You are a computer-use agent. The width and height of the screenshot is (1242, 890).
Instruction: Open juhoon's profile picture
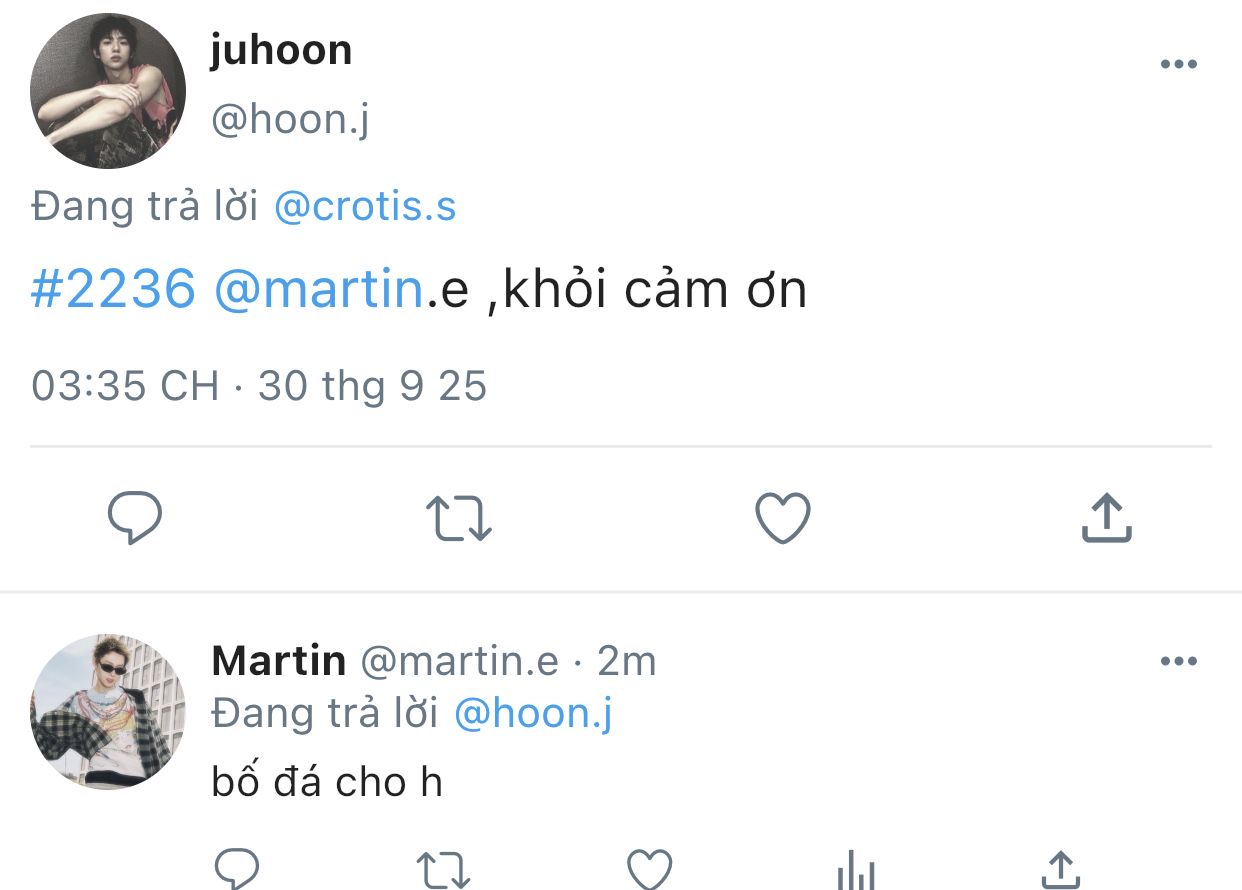(x=108, y=90)
